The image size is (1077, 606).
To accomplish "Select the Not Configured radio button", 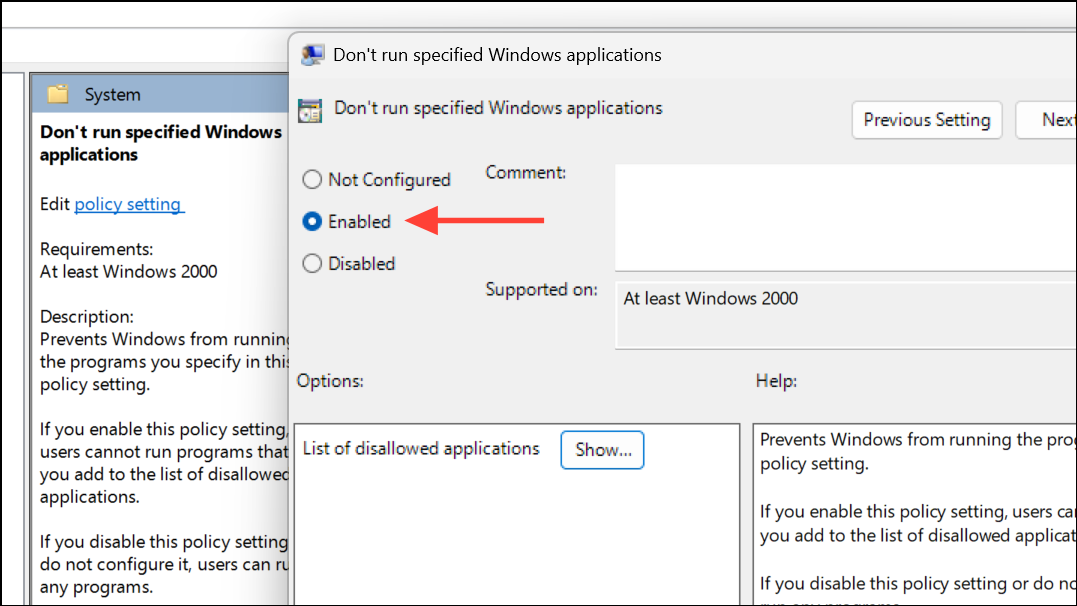I will click(312, 179).
